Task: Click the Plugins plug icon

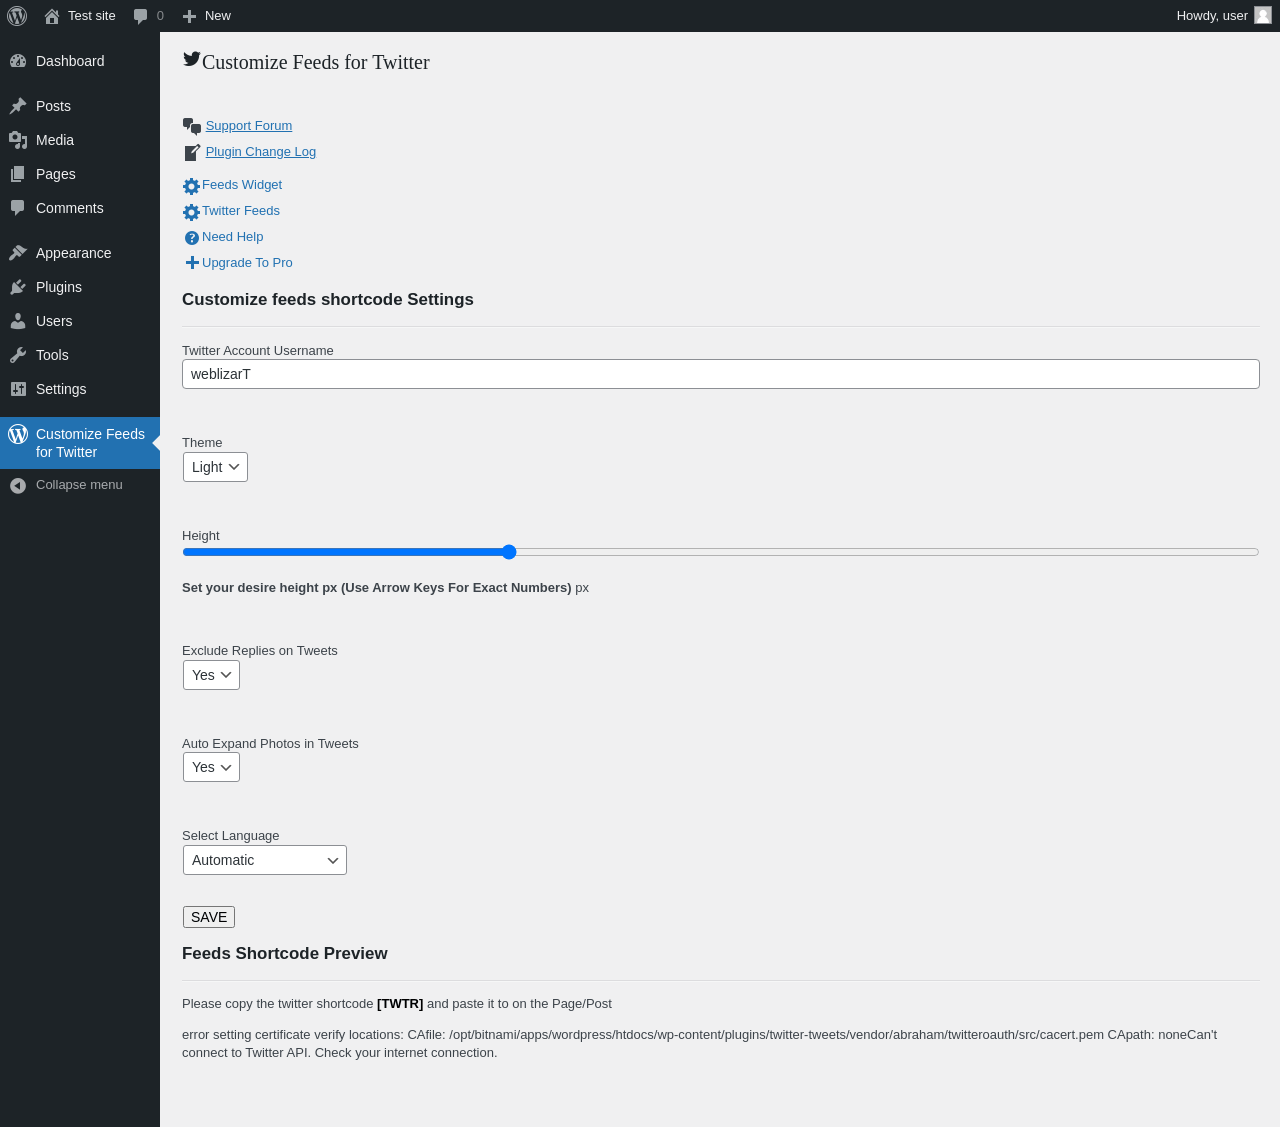Action: coord(18,287)
